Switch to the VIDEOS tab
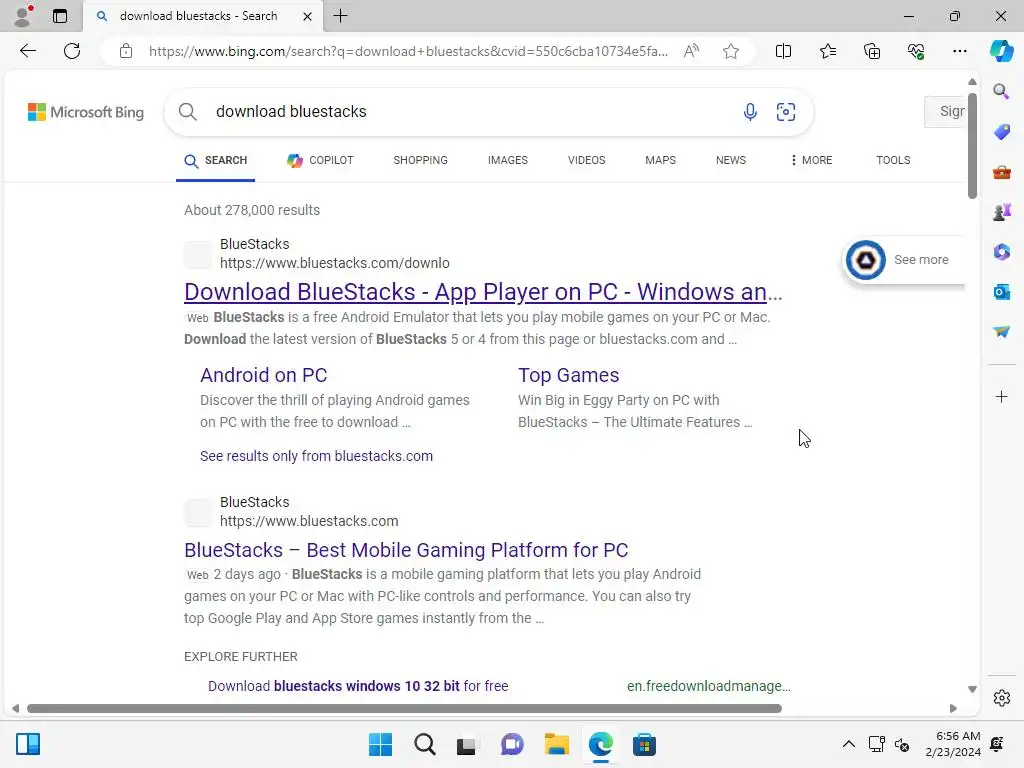 [x=586, y=160]
